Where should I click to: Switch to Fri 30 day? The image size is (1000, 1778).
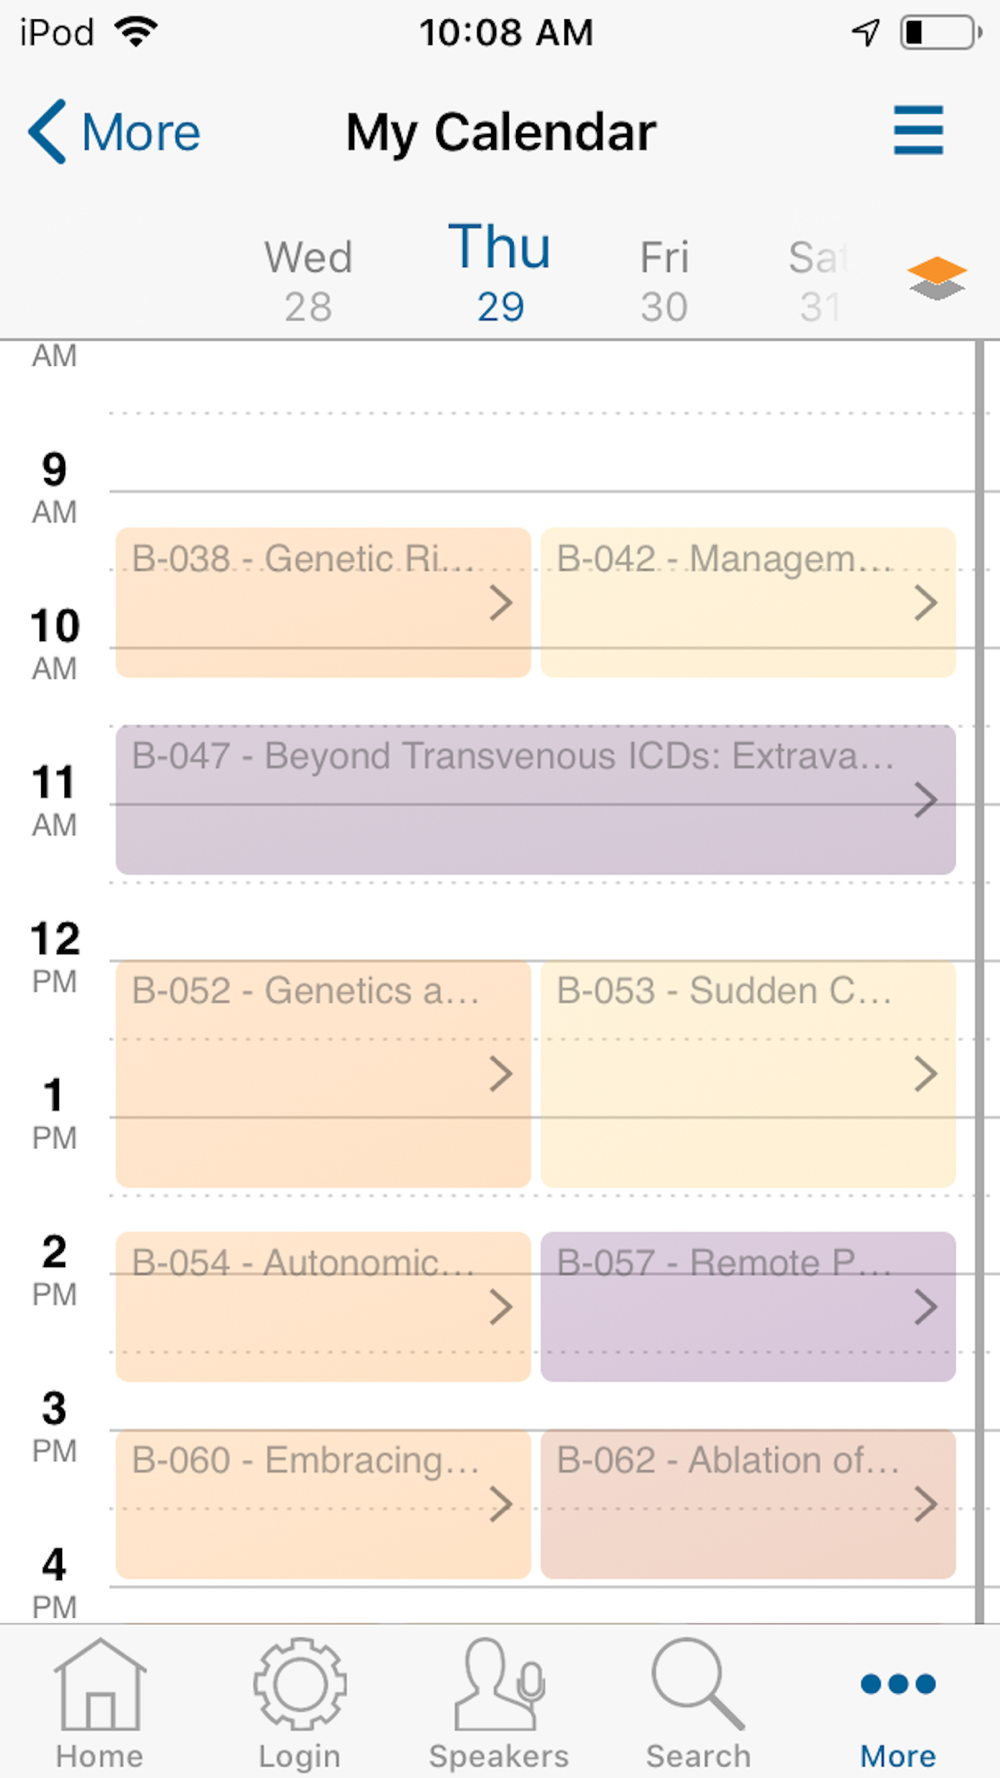(x=664, y=280)
